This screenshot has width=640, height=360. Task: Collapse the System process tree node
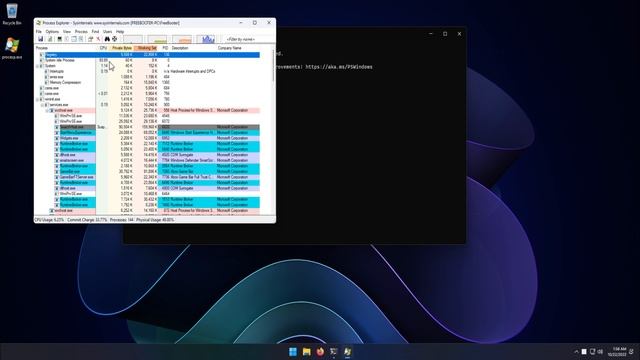[37, 66]
